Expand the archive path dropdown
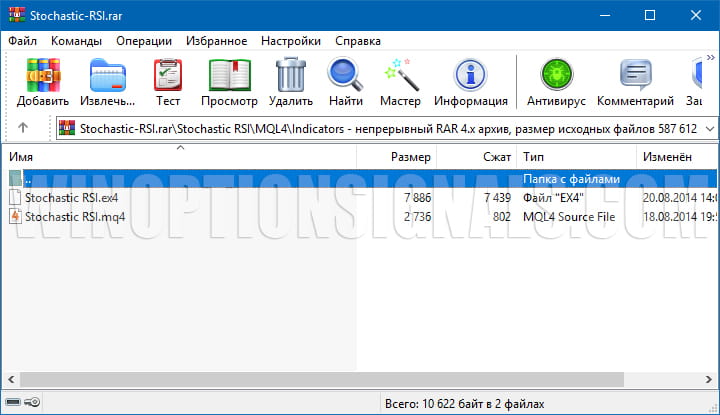 pos(709,128)
